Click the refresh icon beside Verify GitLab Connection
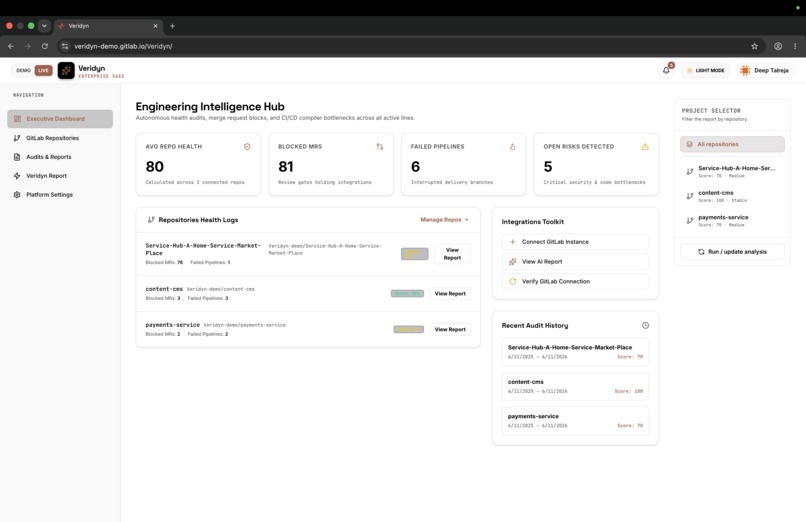Viewport: 806px width, 522px height. click(x=512, y=282)
